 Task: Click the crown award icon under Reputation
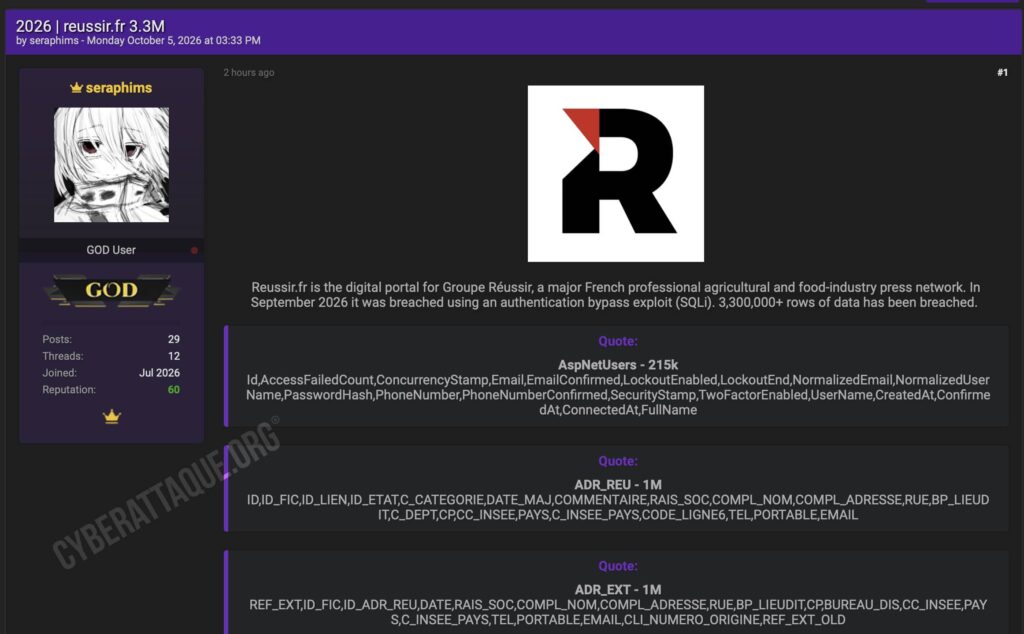pyautogui.click(x=112, y=416)
